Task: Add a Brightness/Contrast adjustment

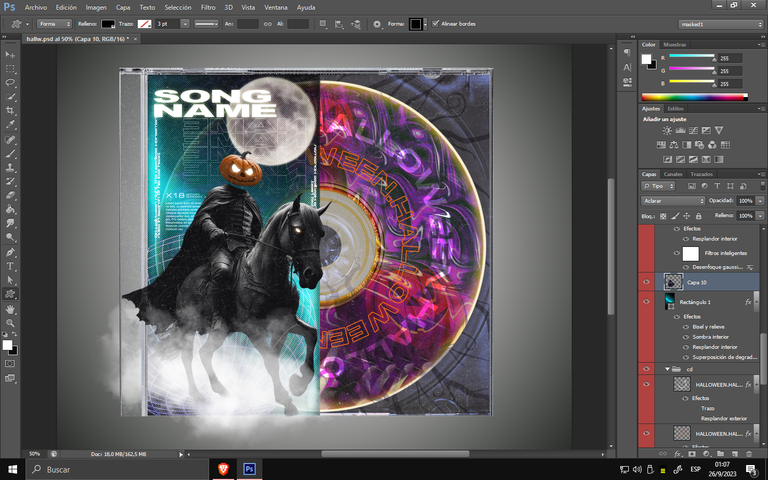Action: coord(667,130)
